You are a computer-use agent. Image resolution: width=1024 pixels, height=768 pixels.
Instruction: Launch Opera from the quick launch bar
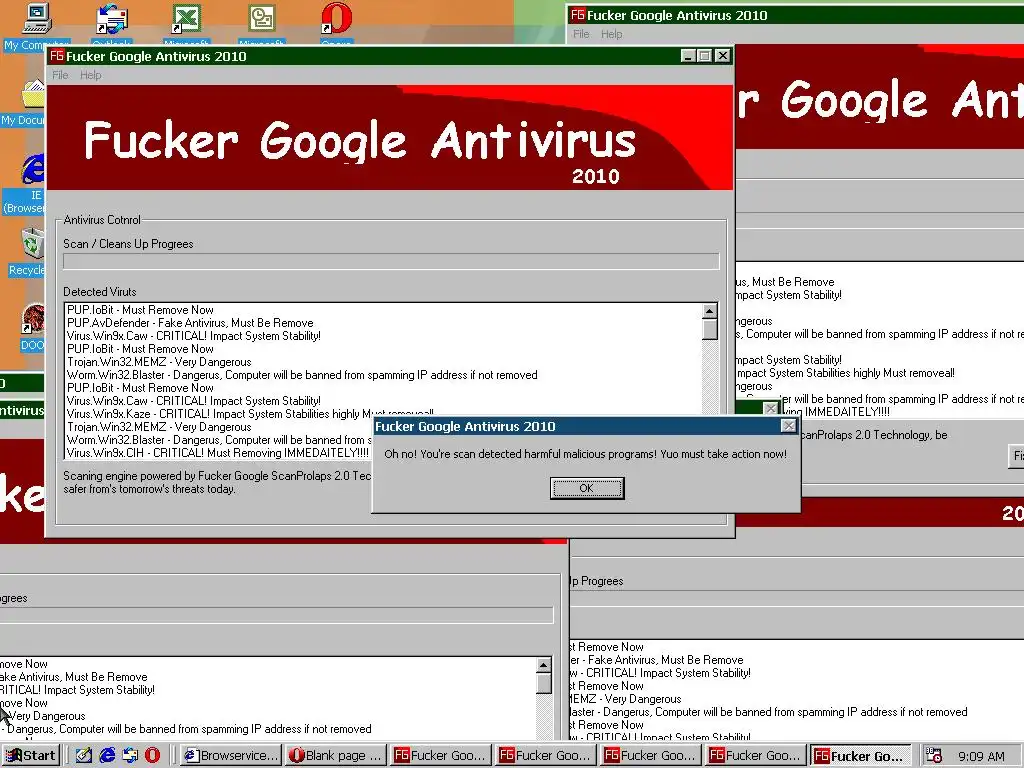click(152, 755)
